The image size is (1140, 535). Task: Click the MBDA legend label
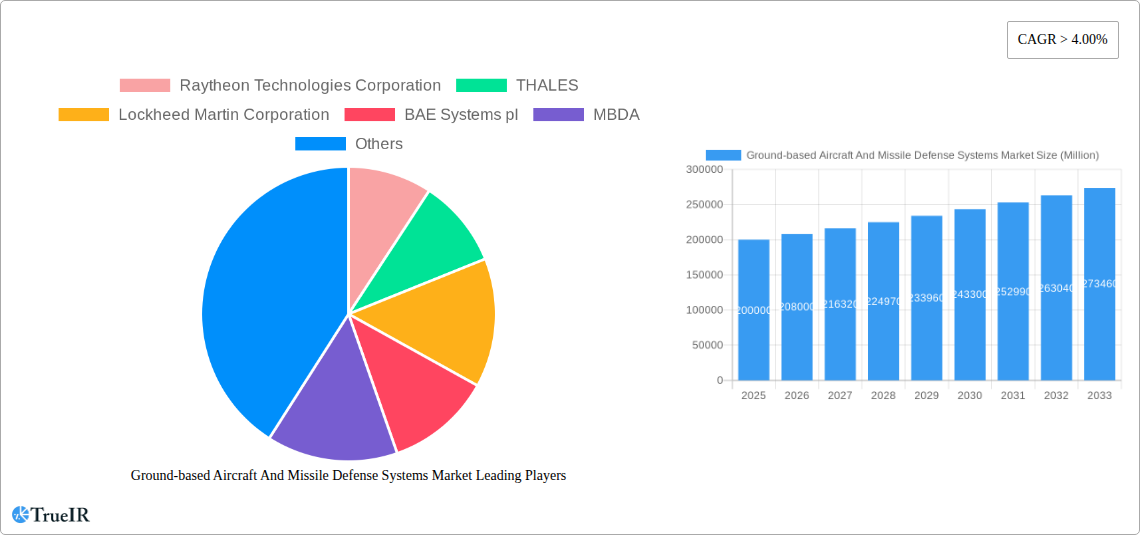click(616, 114)
